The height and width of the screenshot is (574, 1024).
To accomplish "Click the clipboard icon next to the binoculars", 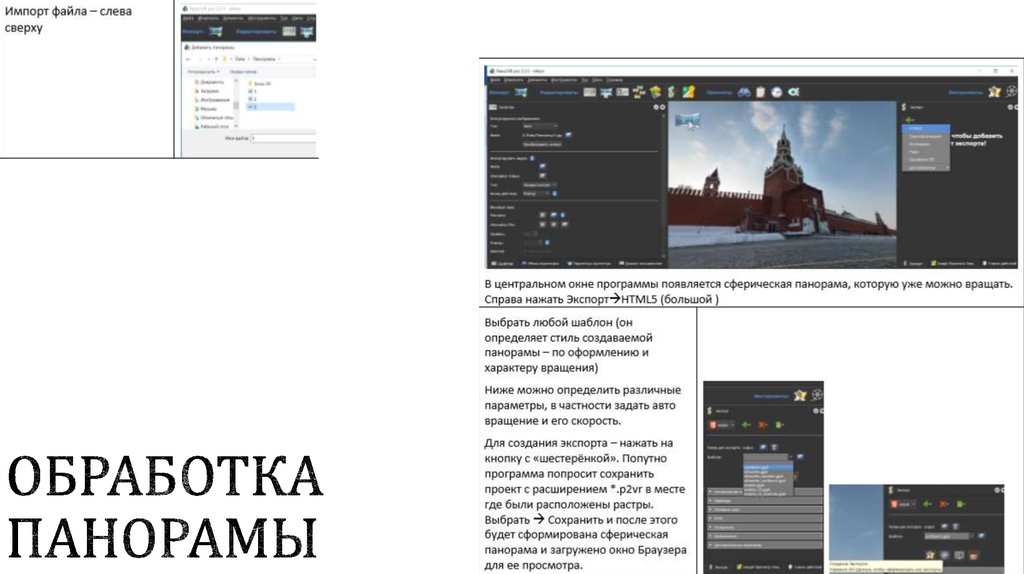I will pyautogui.click(x=760, y=92).
